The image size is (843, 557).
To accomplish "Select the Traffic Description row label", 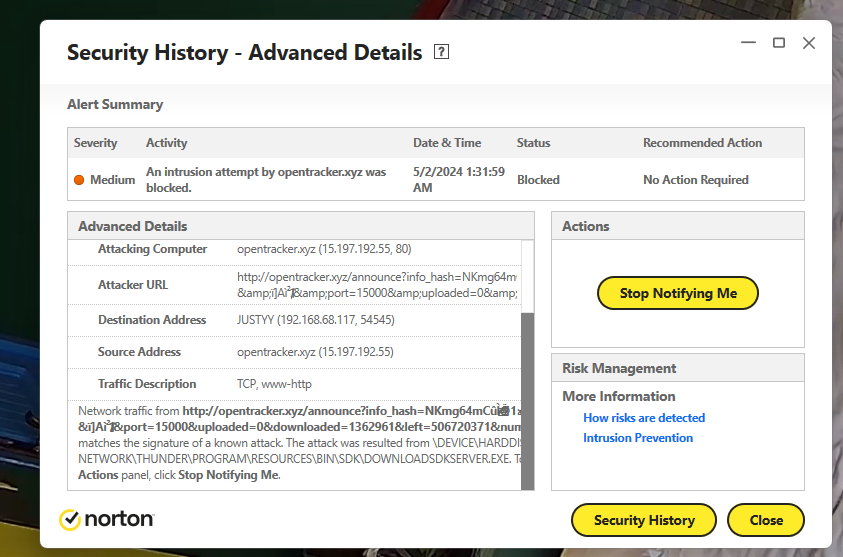I will click(x=147, y=384).
